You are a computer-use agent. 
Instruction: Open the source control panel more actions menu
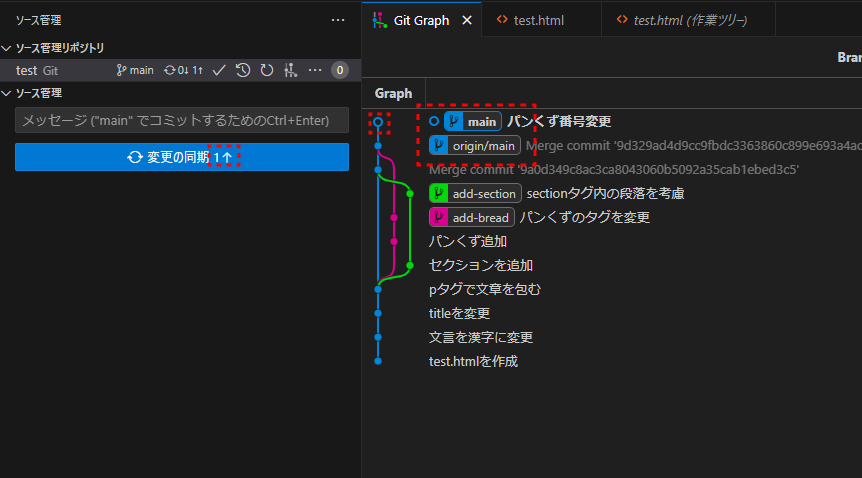(x=338, y=20)
